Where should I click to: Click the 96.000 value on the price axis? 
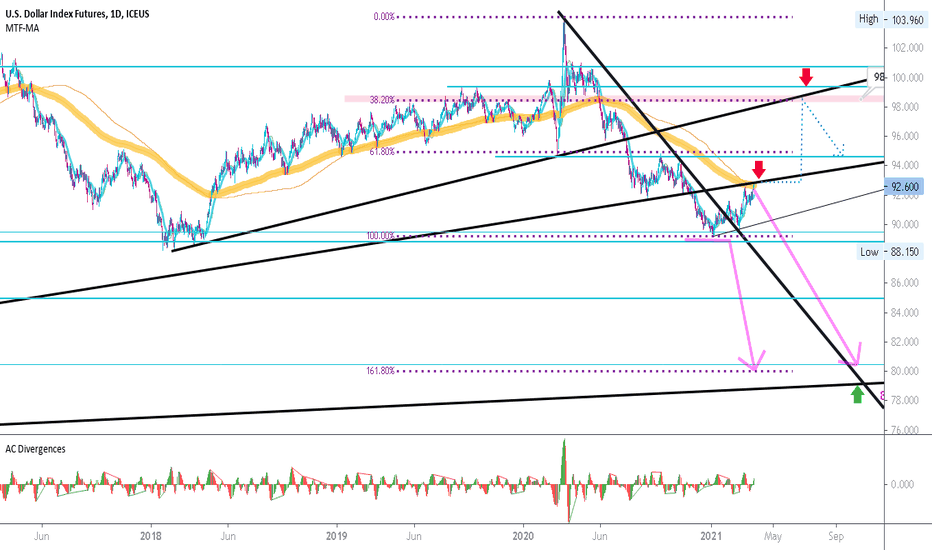click(x=907, y=136)
